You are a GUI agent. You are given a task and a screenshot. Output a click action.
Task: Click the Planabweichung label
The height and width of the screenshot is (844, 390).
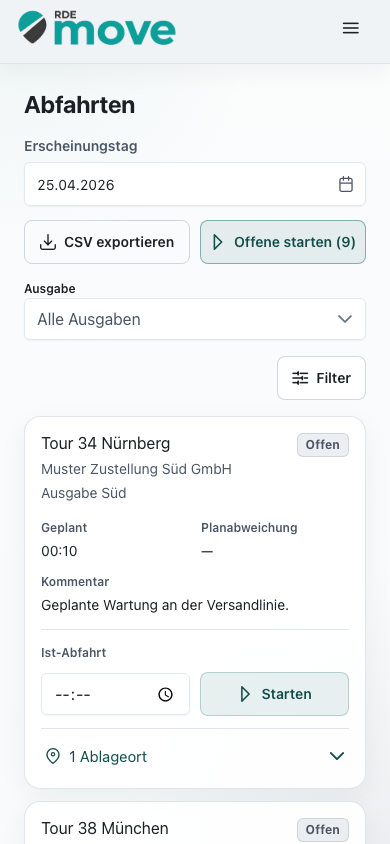pos(249,528)
